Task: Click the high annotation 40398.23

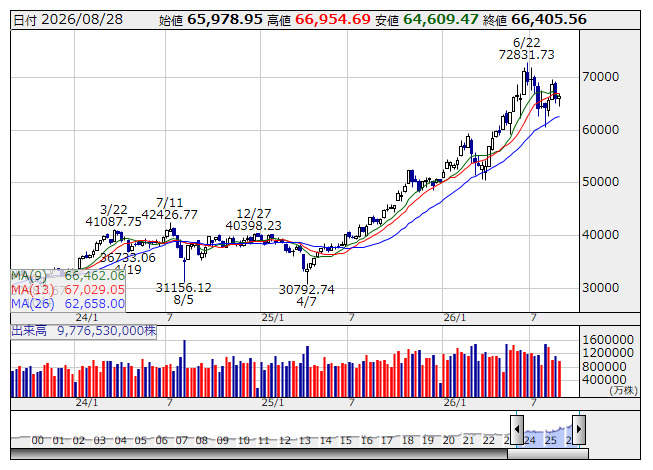Action: (x=253, y=226)
